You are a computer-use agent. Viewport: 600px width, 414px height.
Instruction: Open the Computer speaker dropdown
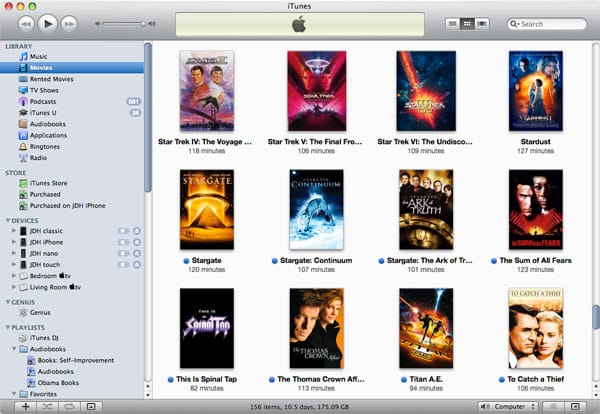click(509, 407)
